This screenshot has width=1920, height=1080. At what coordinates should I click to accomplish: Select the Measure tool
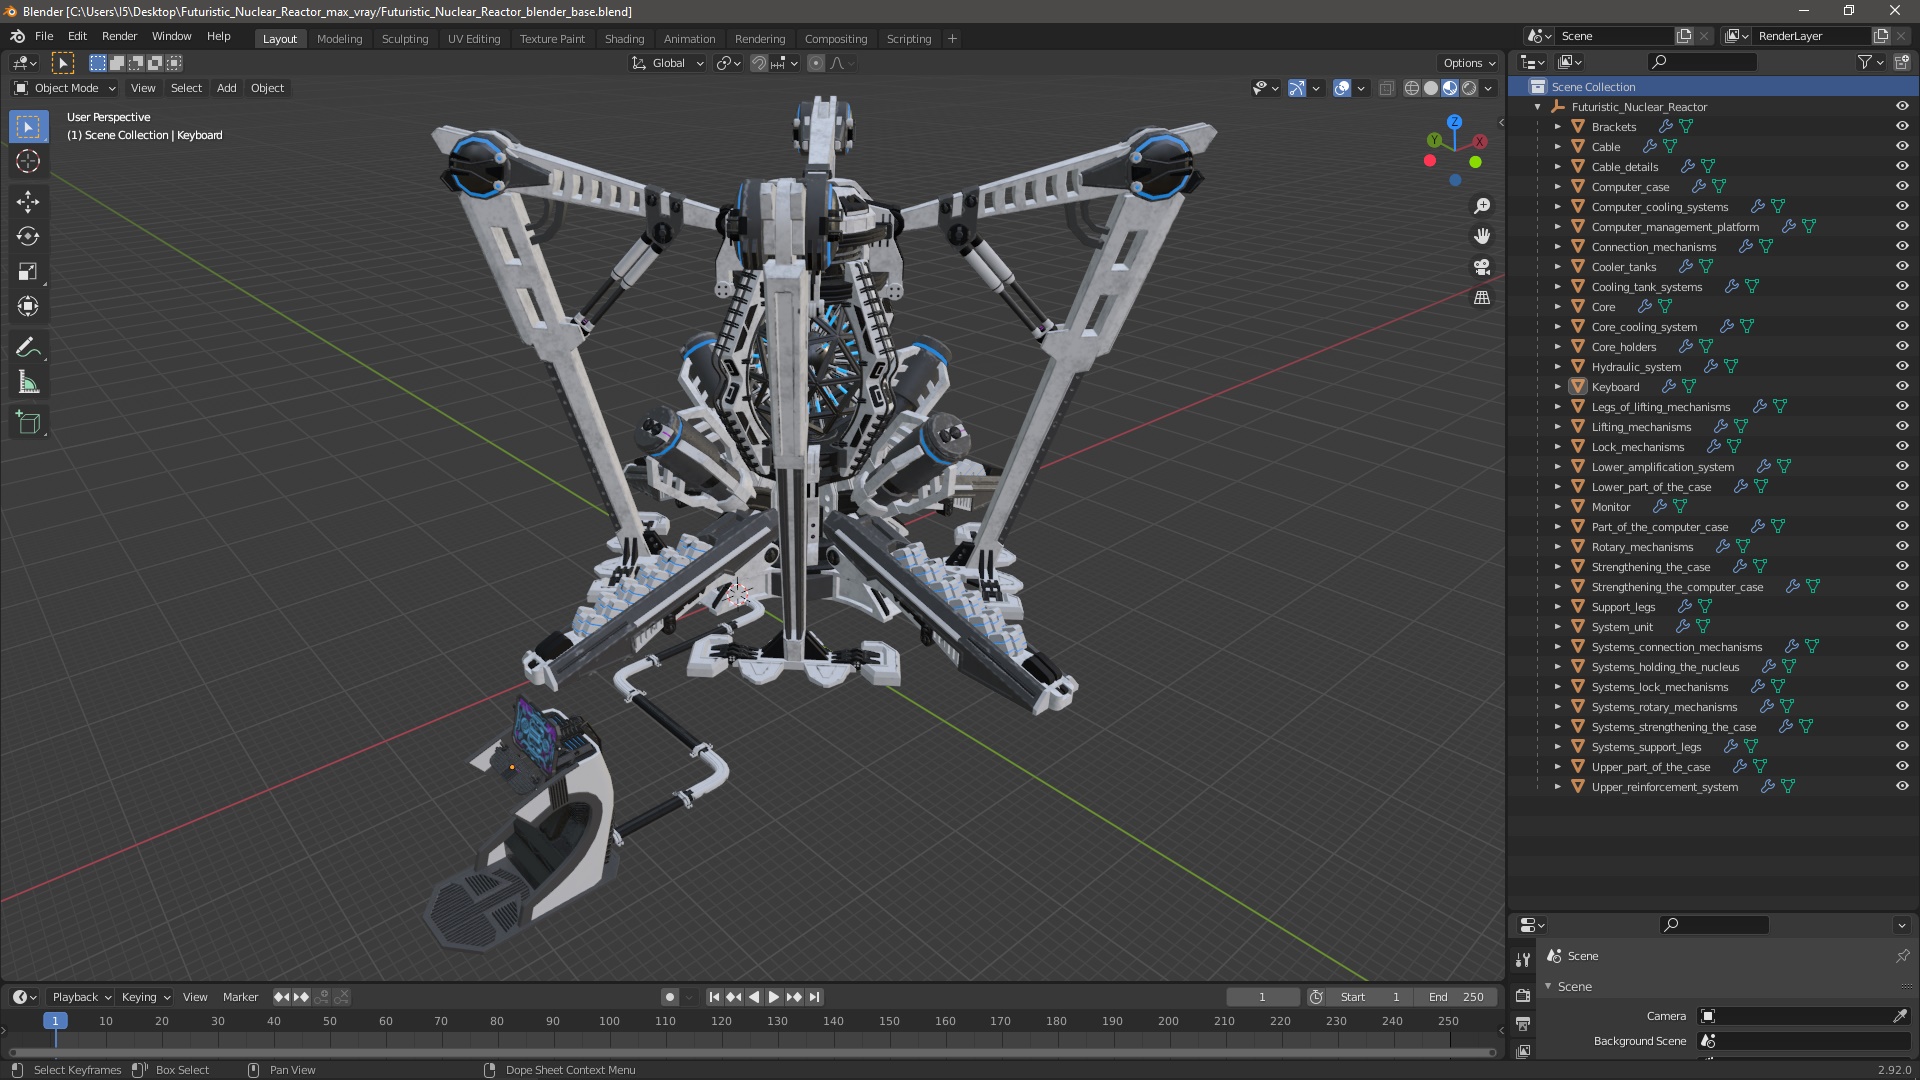(x=28, y=384)
